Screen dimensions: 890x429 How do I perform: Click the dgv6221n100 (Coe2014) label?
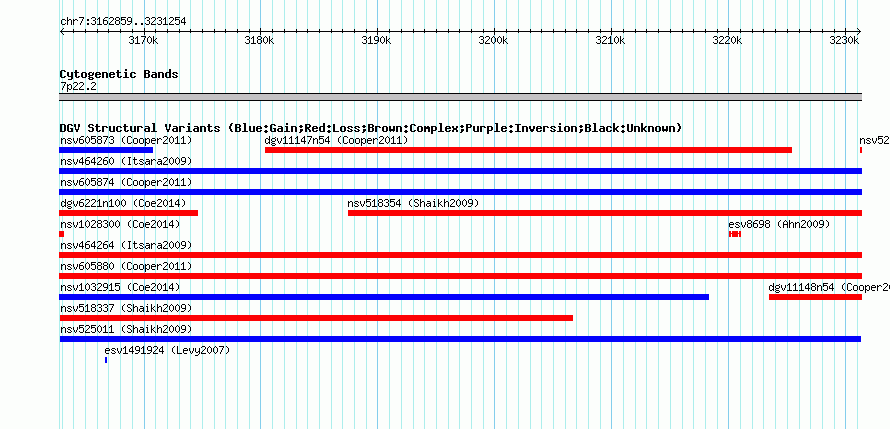[x=123, y=203]
